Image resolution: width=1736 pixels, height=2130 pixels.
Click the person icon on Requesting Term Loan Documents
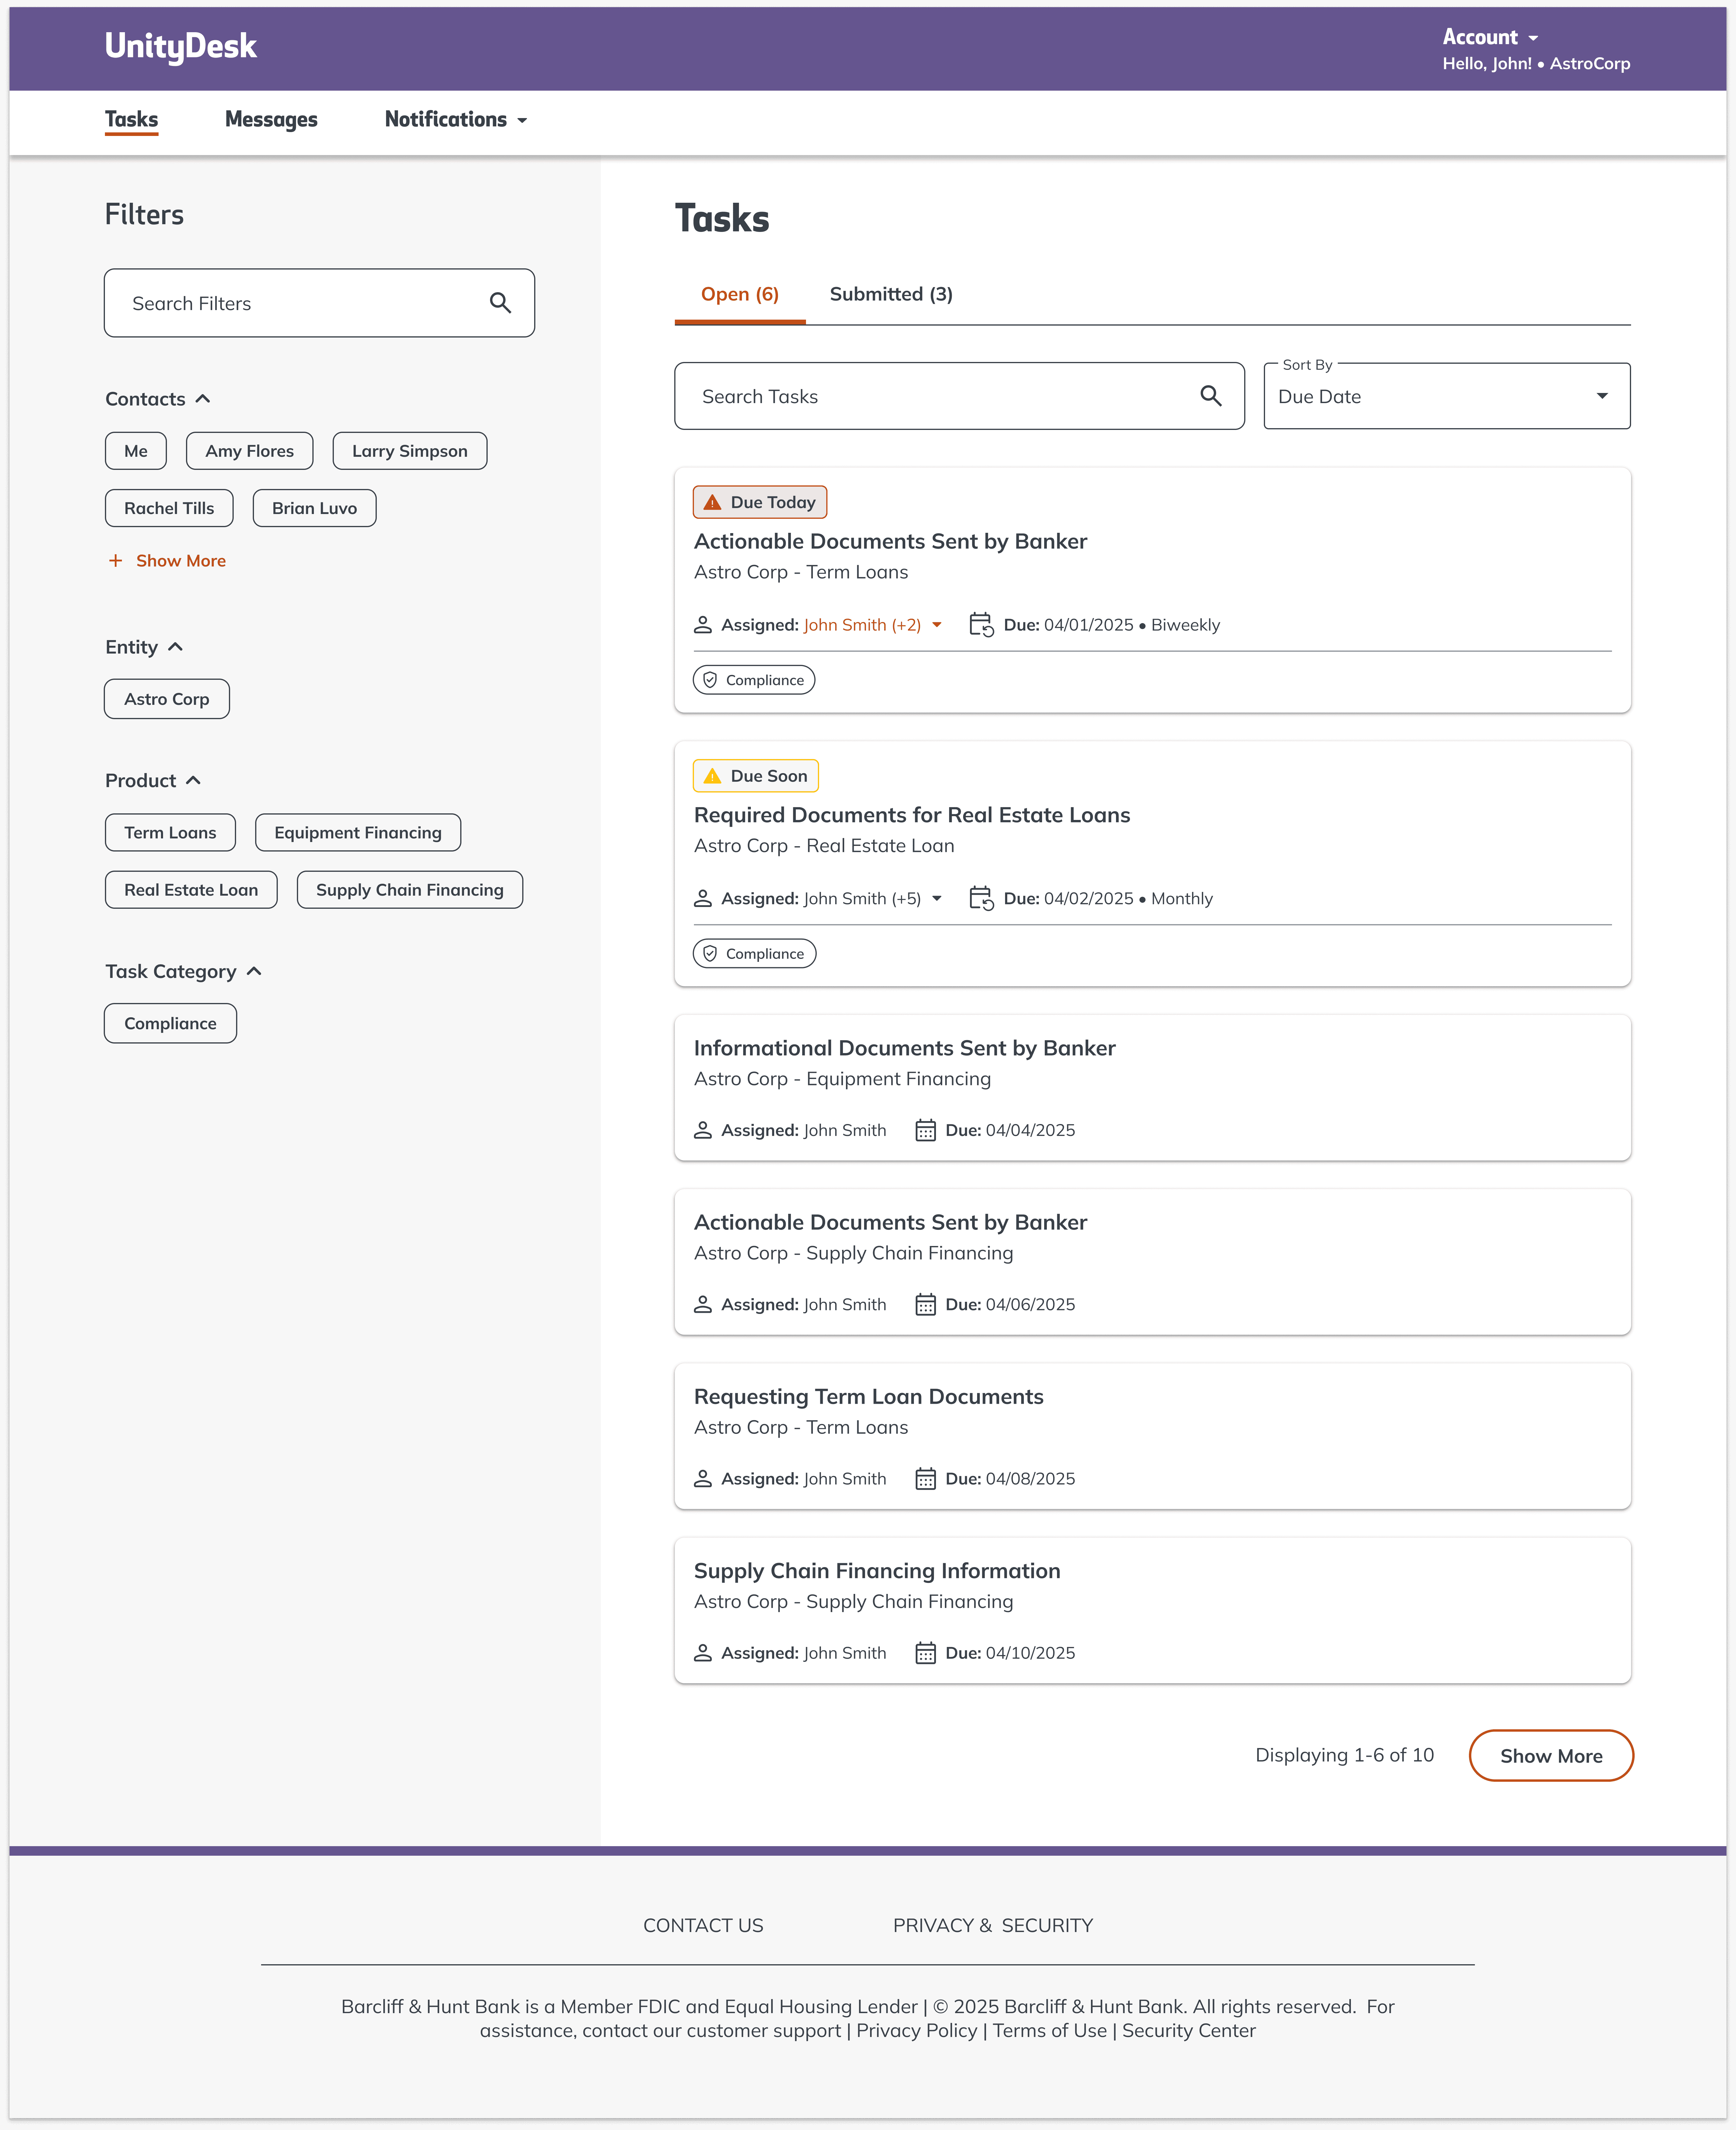pos(703,1479)
